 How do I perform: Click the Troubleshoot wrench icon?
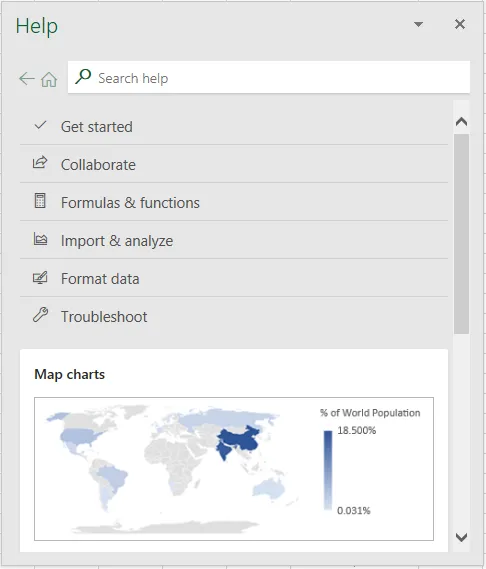[40, 315]
